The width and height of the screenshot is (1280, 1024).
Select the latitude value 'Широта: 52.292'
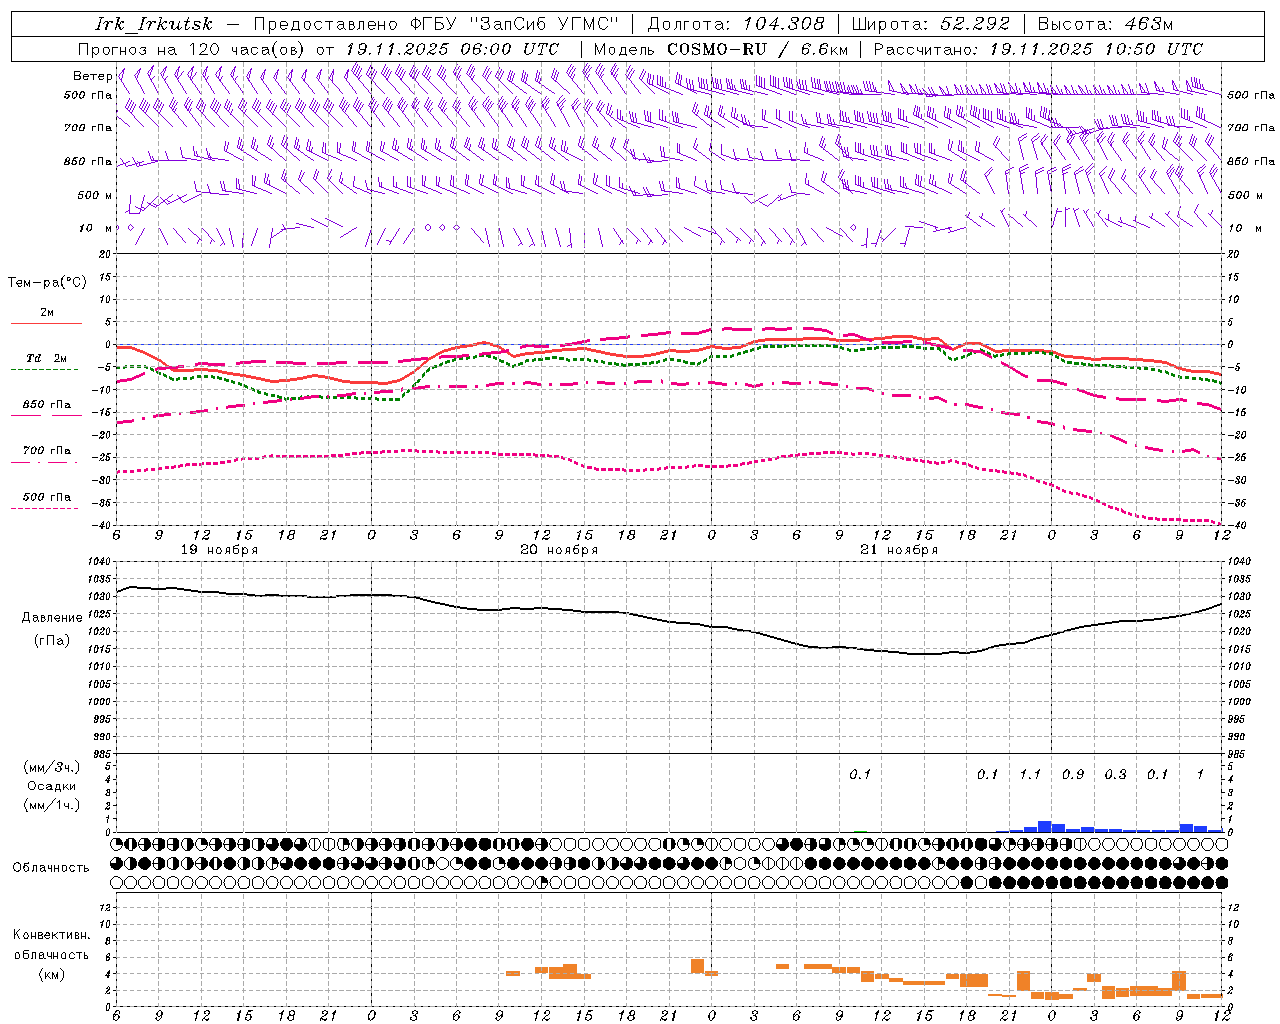[x=931, y=24]
